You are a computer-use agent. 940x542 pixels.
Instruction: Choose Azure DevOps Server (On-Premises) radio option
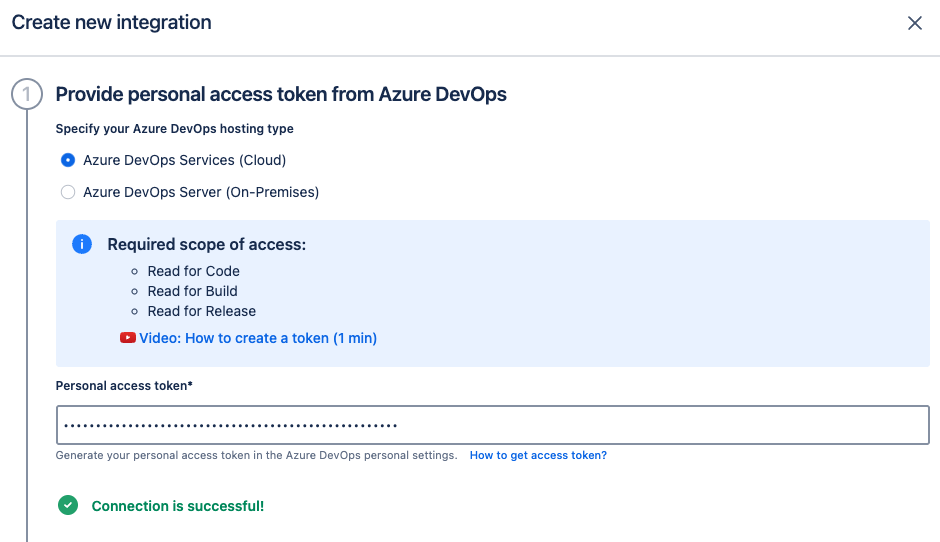click(68, 192)
